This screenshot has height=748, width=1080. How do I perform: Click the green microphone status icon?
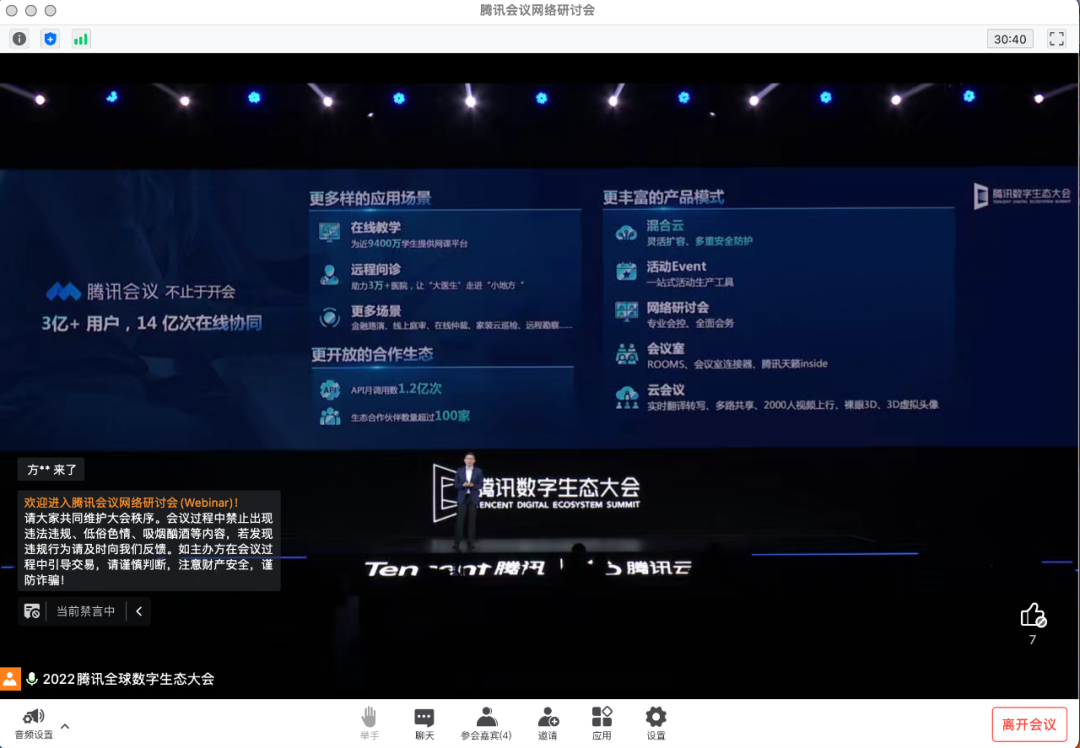(32, 678)
